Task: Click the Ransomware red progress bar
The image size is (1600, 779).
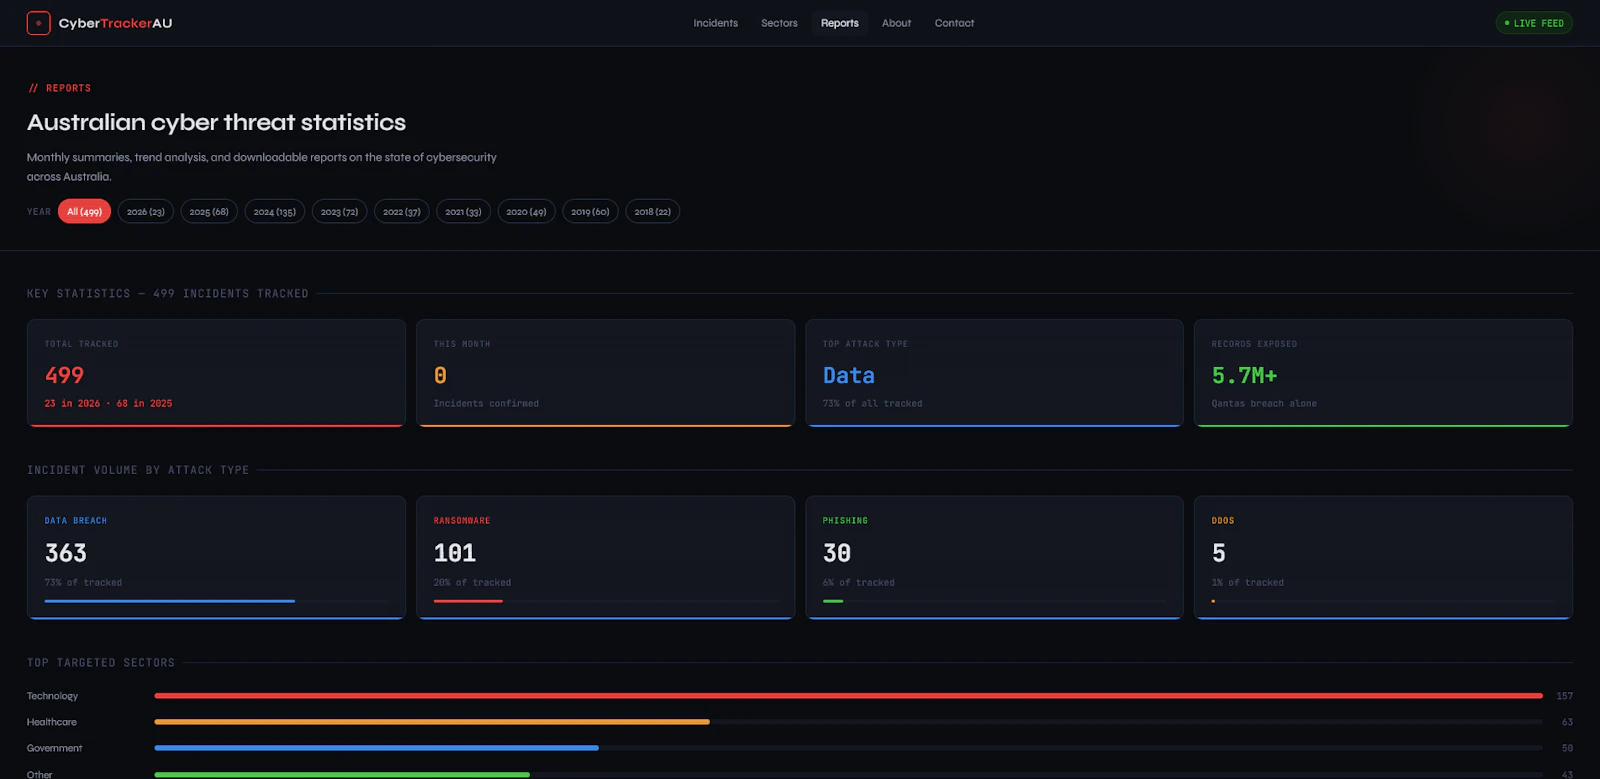Action: pyautogui.click(x=468, y=601)
